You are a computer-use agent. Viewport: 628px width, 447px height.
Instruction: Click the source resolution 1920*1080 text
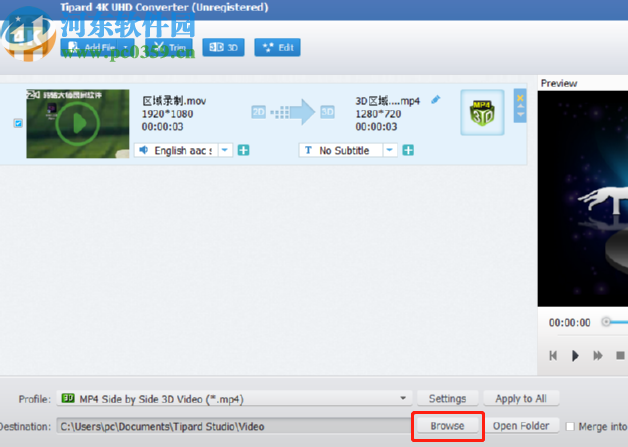tap(167, 114)
